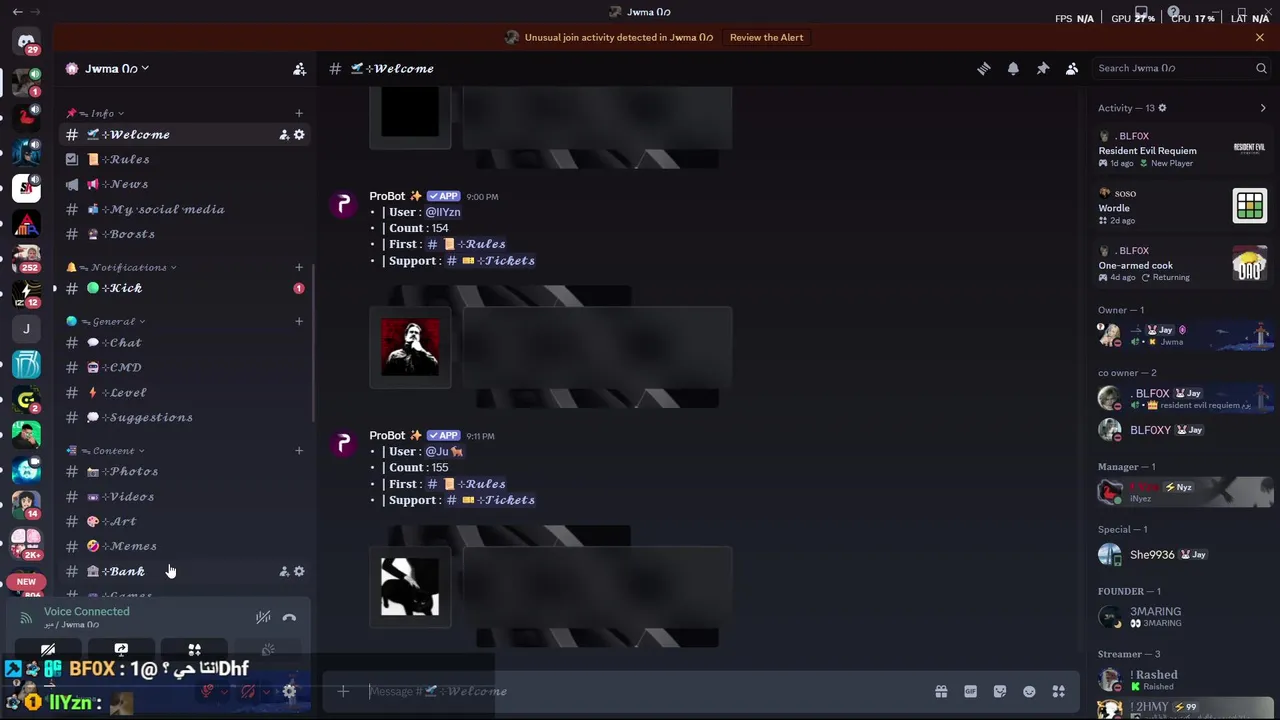Image resolution: width=1280 pixels, height=720 pixels.
Task: Open the Photos channel
Action: tap(186, 471)
